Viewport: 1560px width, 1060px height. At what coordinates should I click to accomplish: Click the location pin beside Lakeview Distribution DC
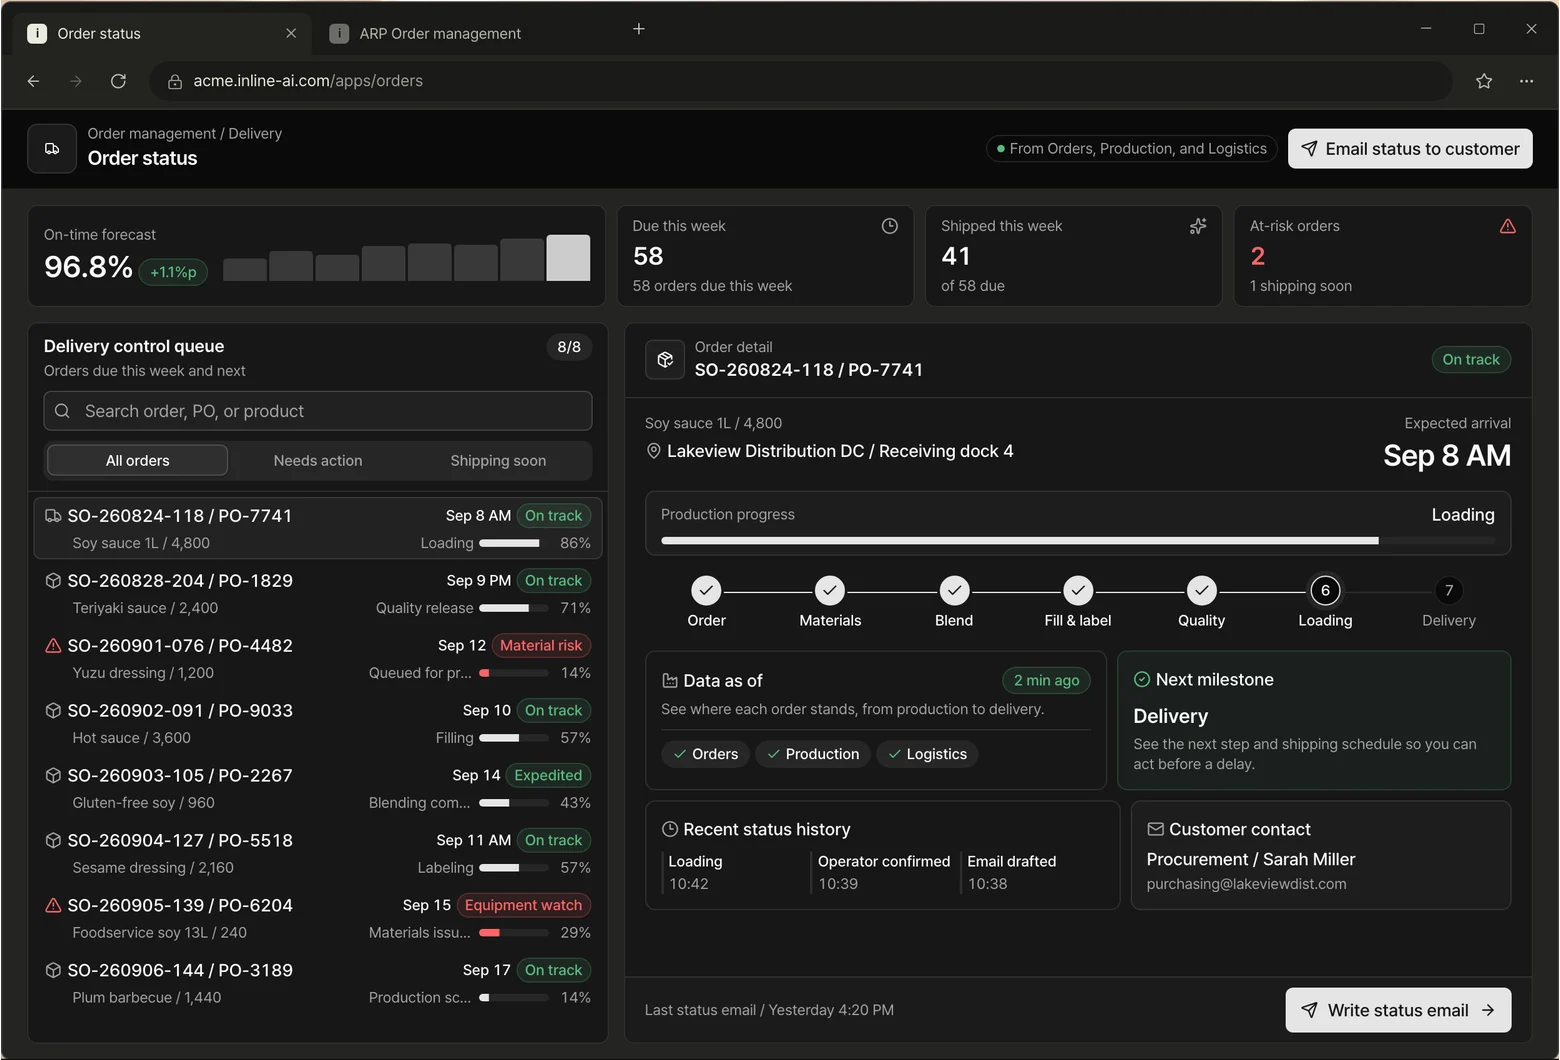tap(654, 451)
